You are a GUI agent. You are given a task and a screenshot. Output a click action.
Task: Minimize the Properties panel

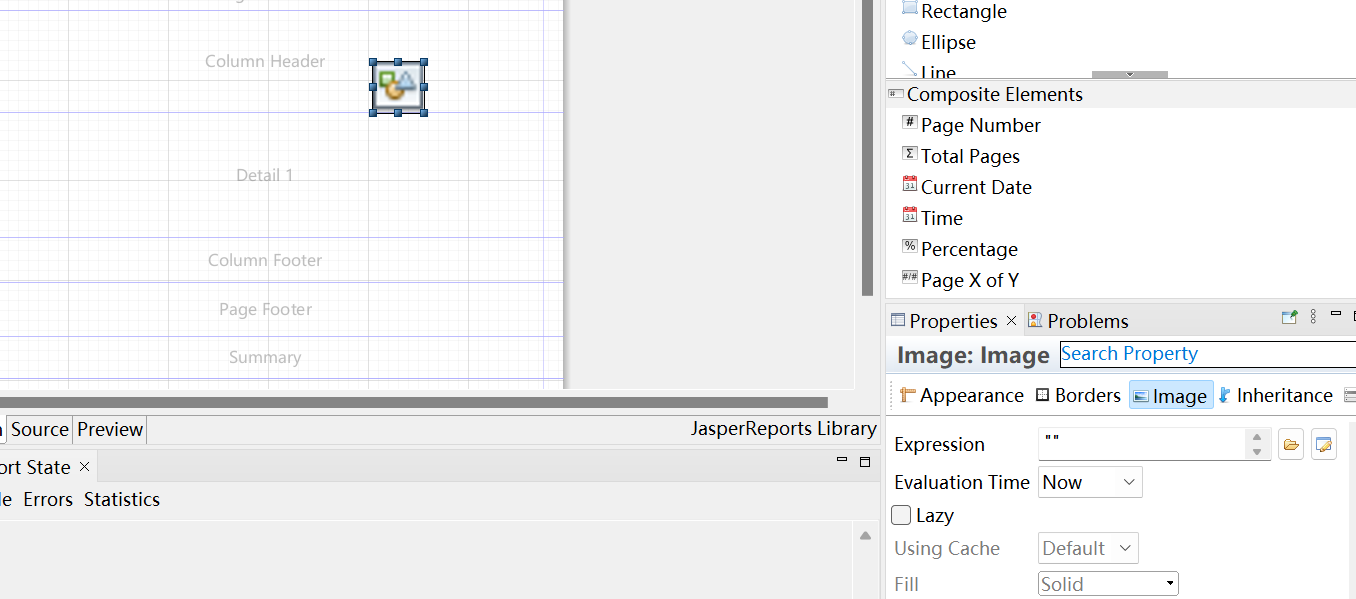point(1336,314)
